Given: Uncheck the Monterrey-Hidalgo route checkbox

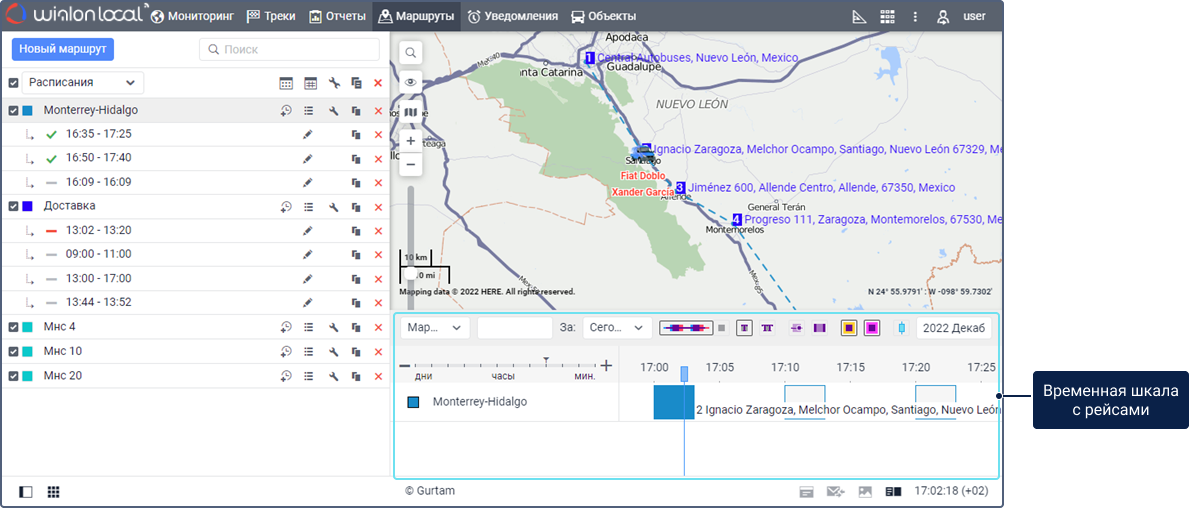Looking at the screenshot, I should (14, 111).
